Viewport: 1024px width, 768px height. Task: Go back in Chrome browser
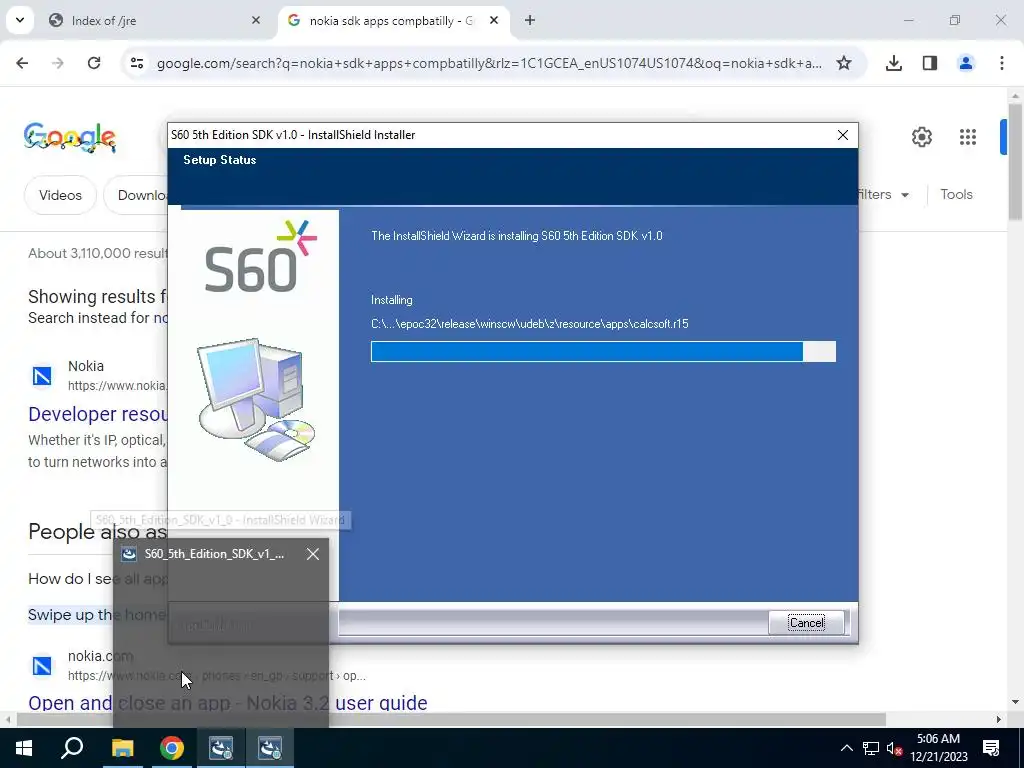22,63
